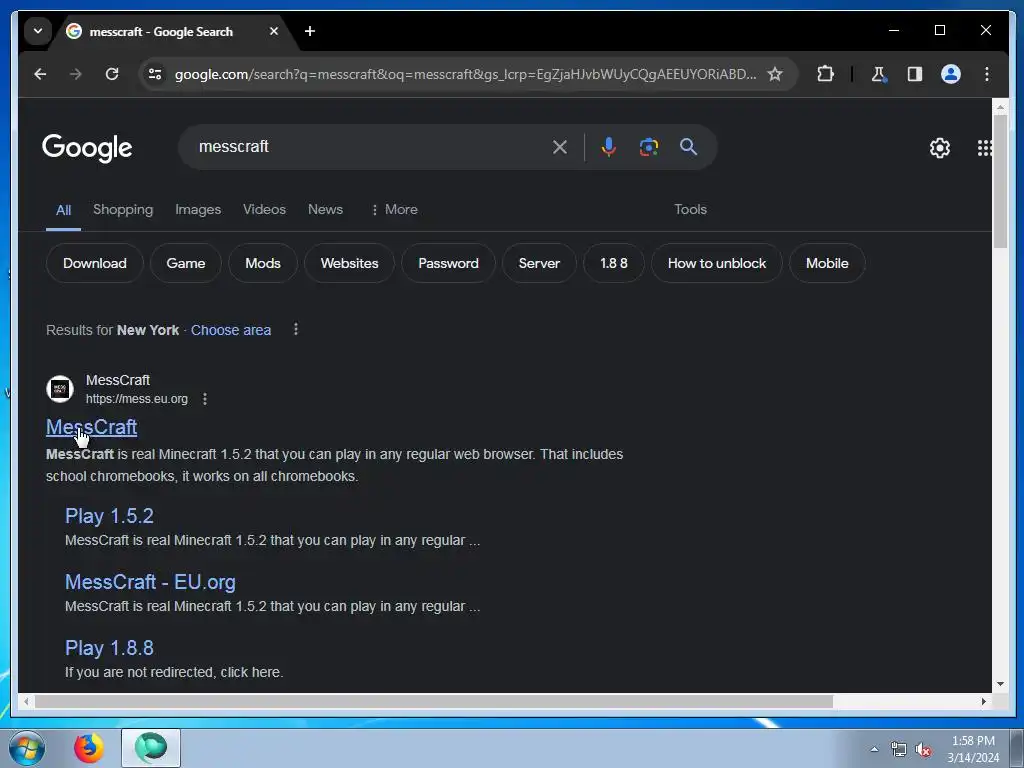Open a new tab with plus button
The image size is (1024, 768).
click(x=310, y=31)
